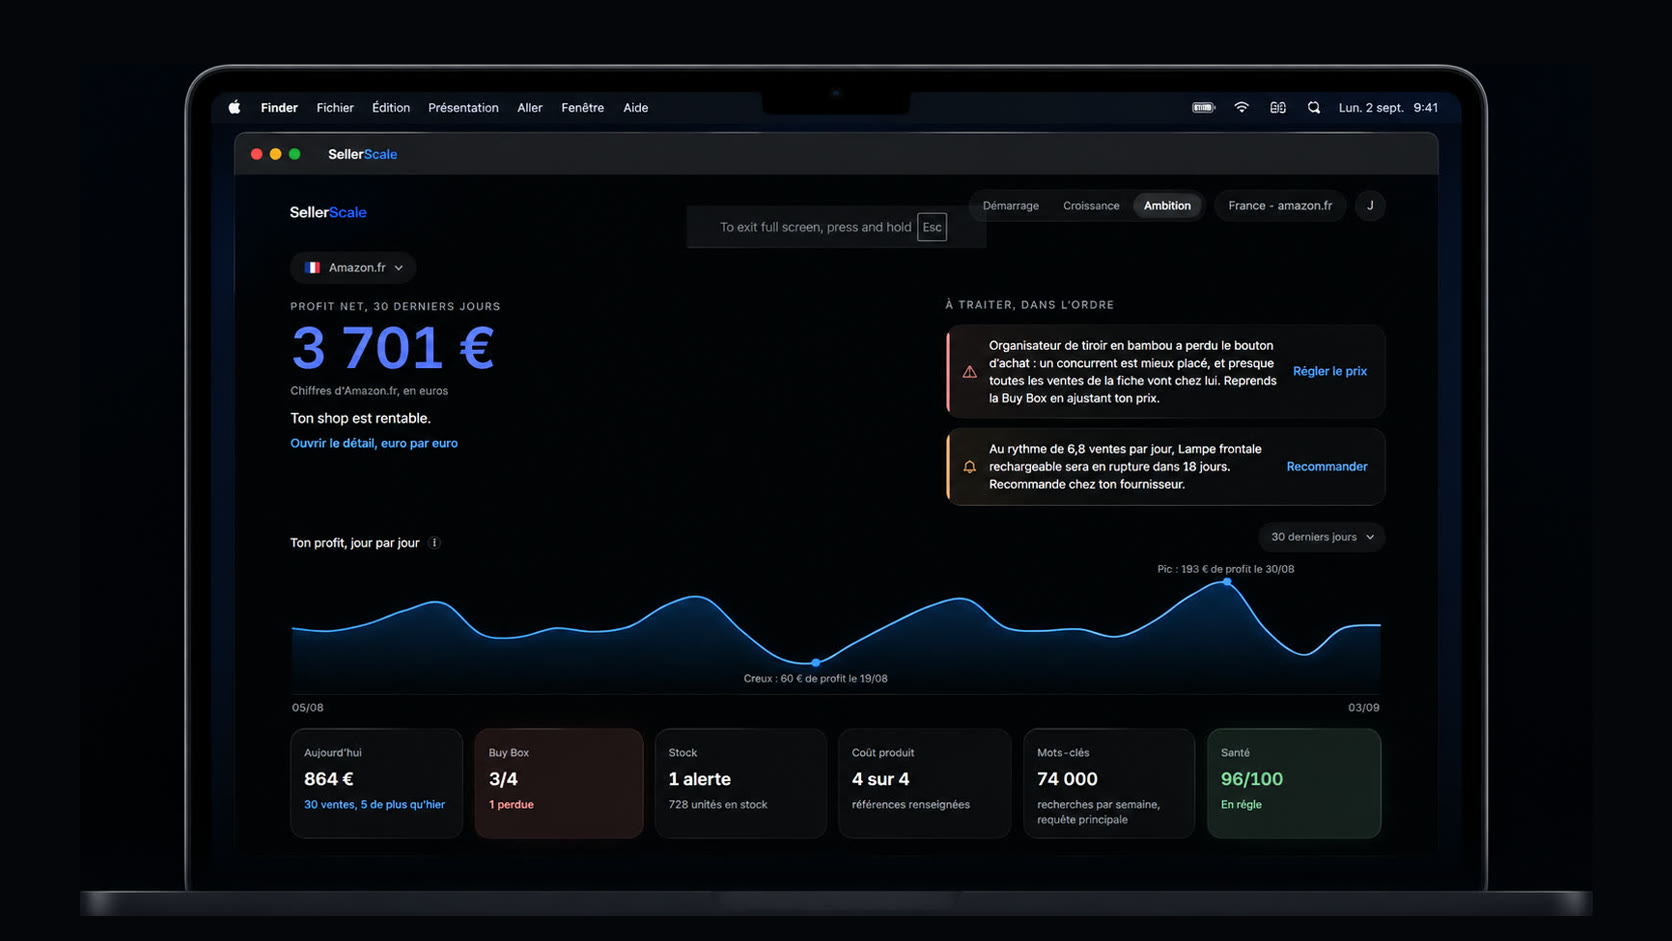This screenshot has width=1672, height=941.
Task: Click the bamboo organizer alert text
Action: [x=1132, y=371]
